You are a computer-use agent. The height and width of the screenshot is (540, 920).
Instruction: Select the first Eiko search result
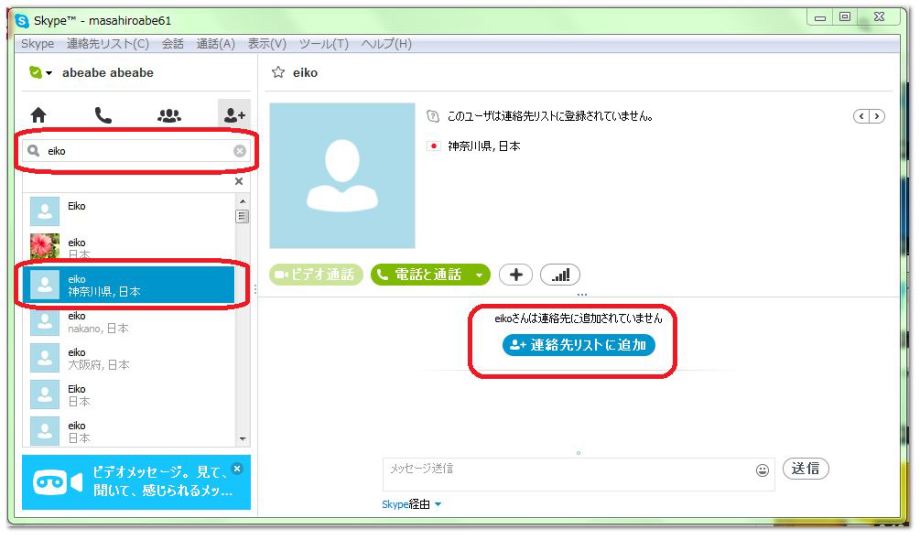129,211
